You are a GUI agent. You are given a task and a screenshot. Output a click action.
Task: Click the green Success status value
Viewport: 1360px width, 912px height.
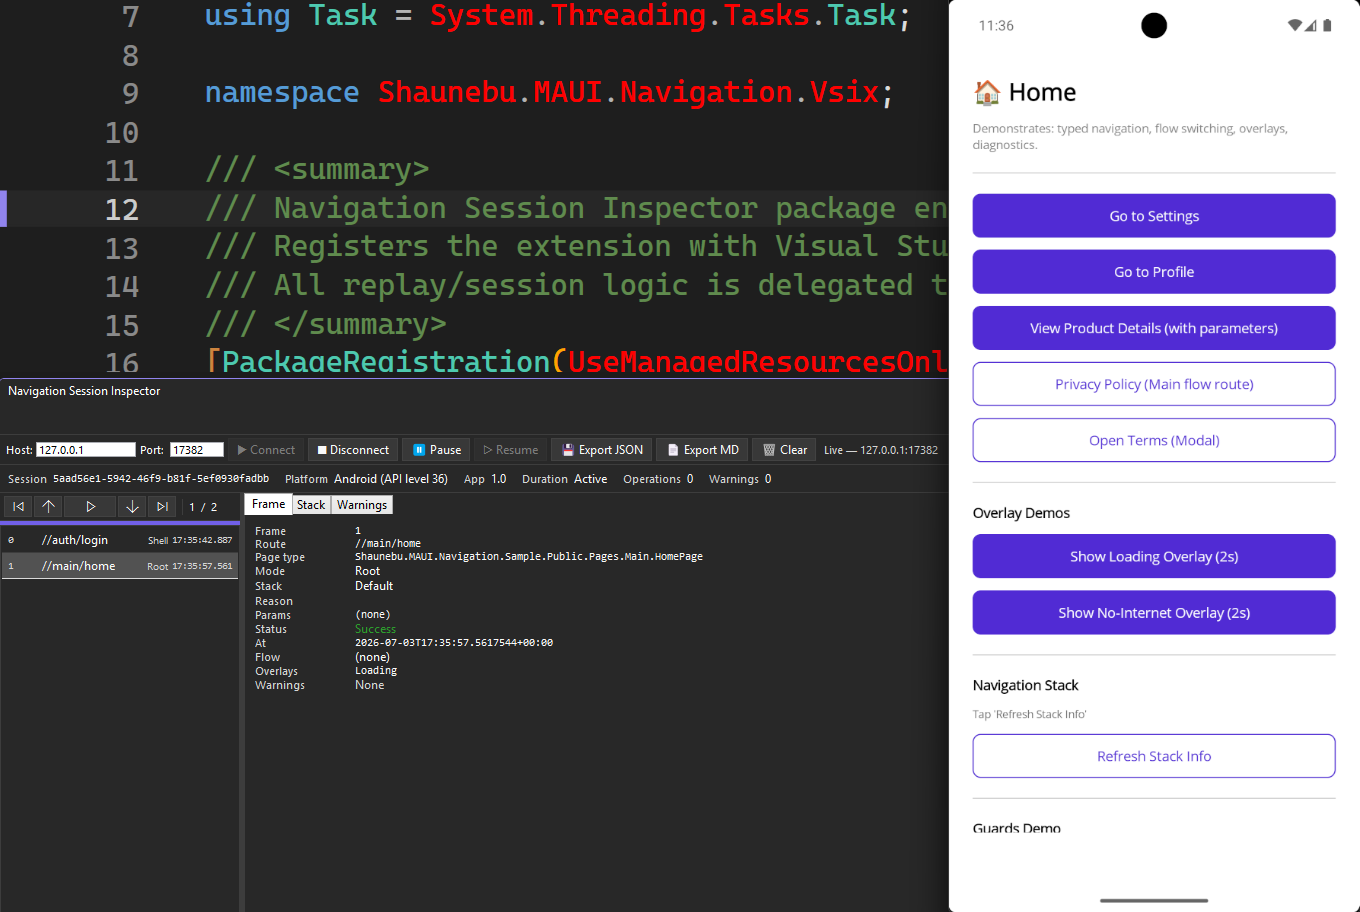point(375,629)
